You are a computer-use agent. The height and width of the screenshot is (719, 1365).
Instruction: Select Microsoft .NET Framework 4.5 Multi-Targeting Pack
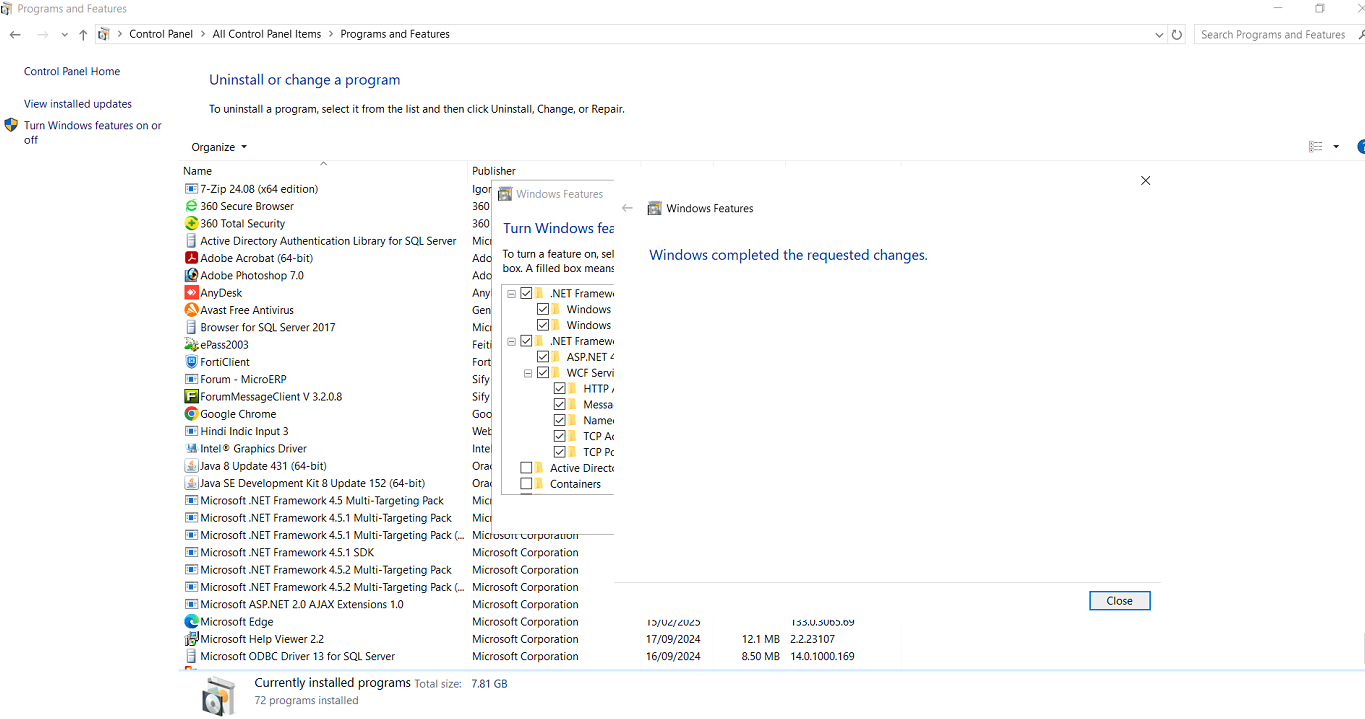pyautogui.click(x=322, y=500)
